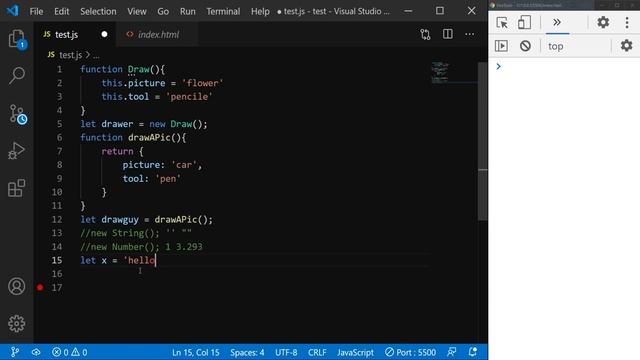Screen dimensions: 640x360
Task: Activate DevTools inspect element picker
Action: tap(502, 22)
